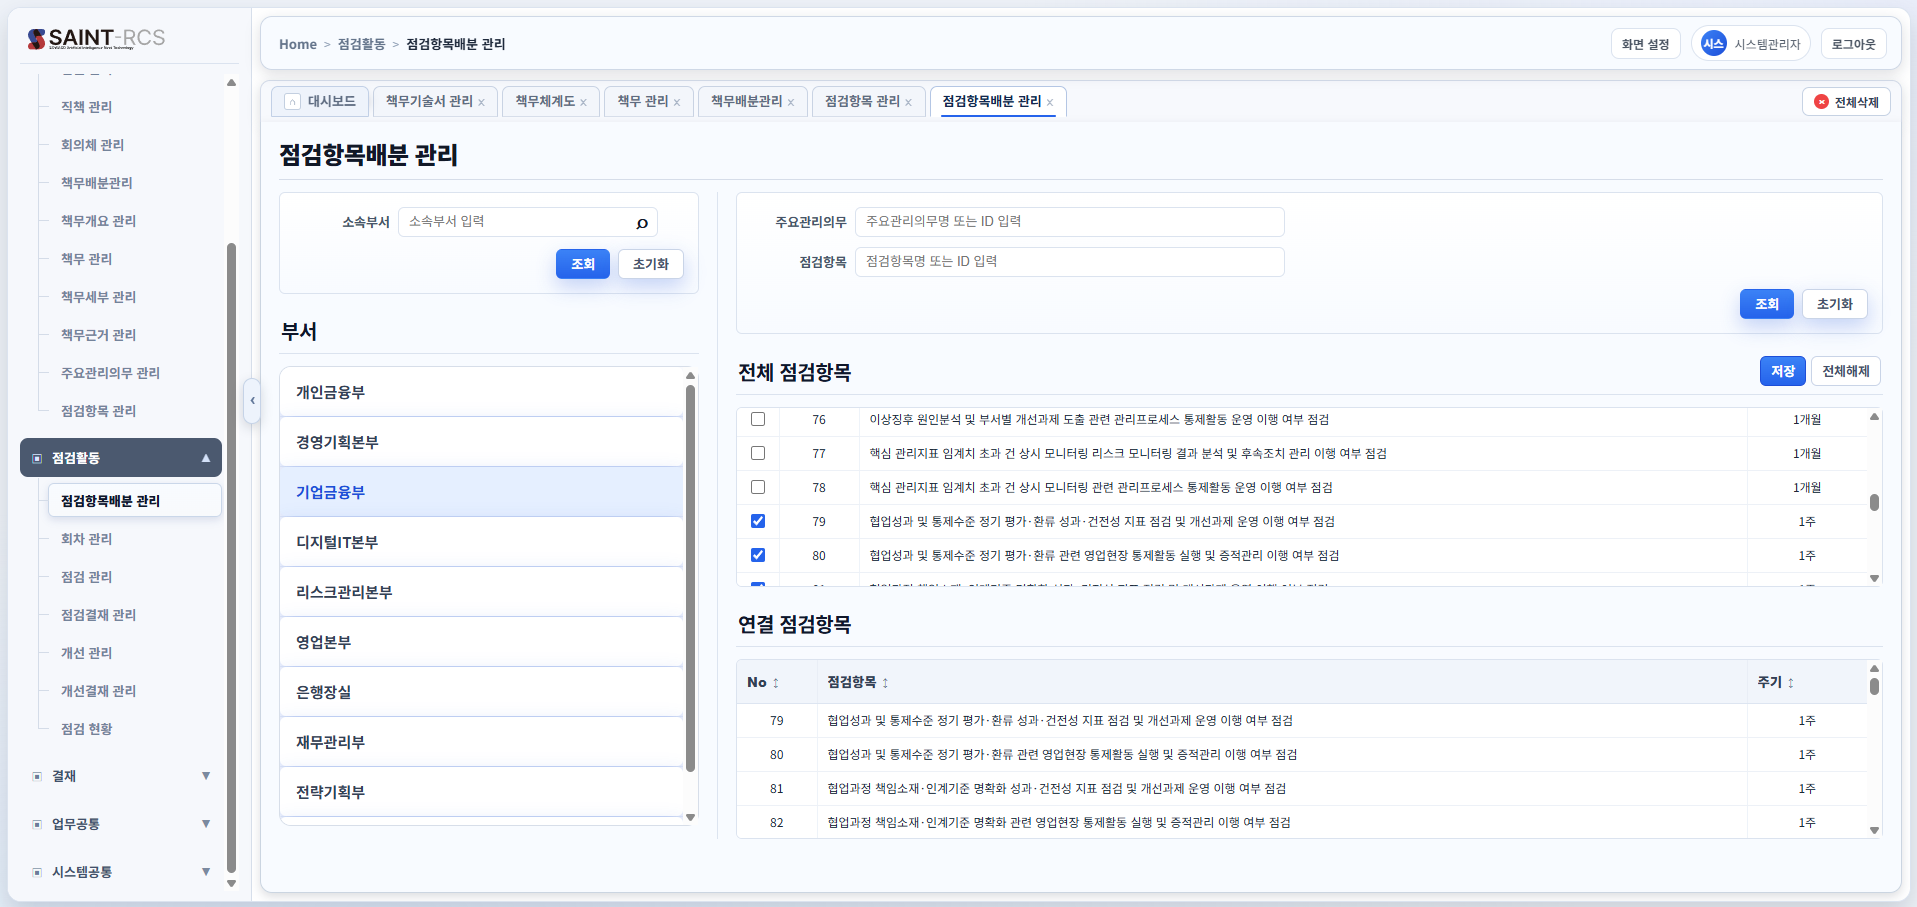
Task: Collapse the sidebar with the left chevron handle
Action: (253, 401)
